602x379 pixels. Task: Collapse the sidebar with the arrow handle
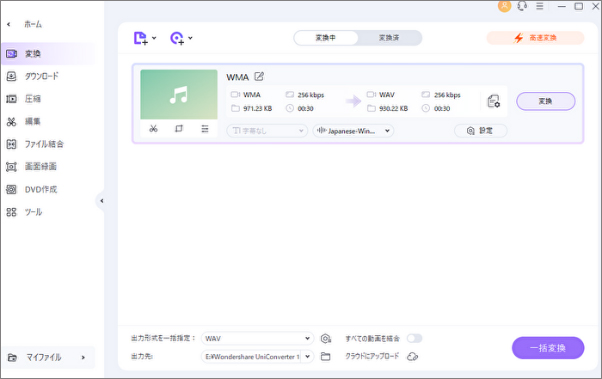click(x=101, y=201)
